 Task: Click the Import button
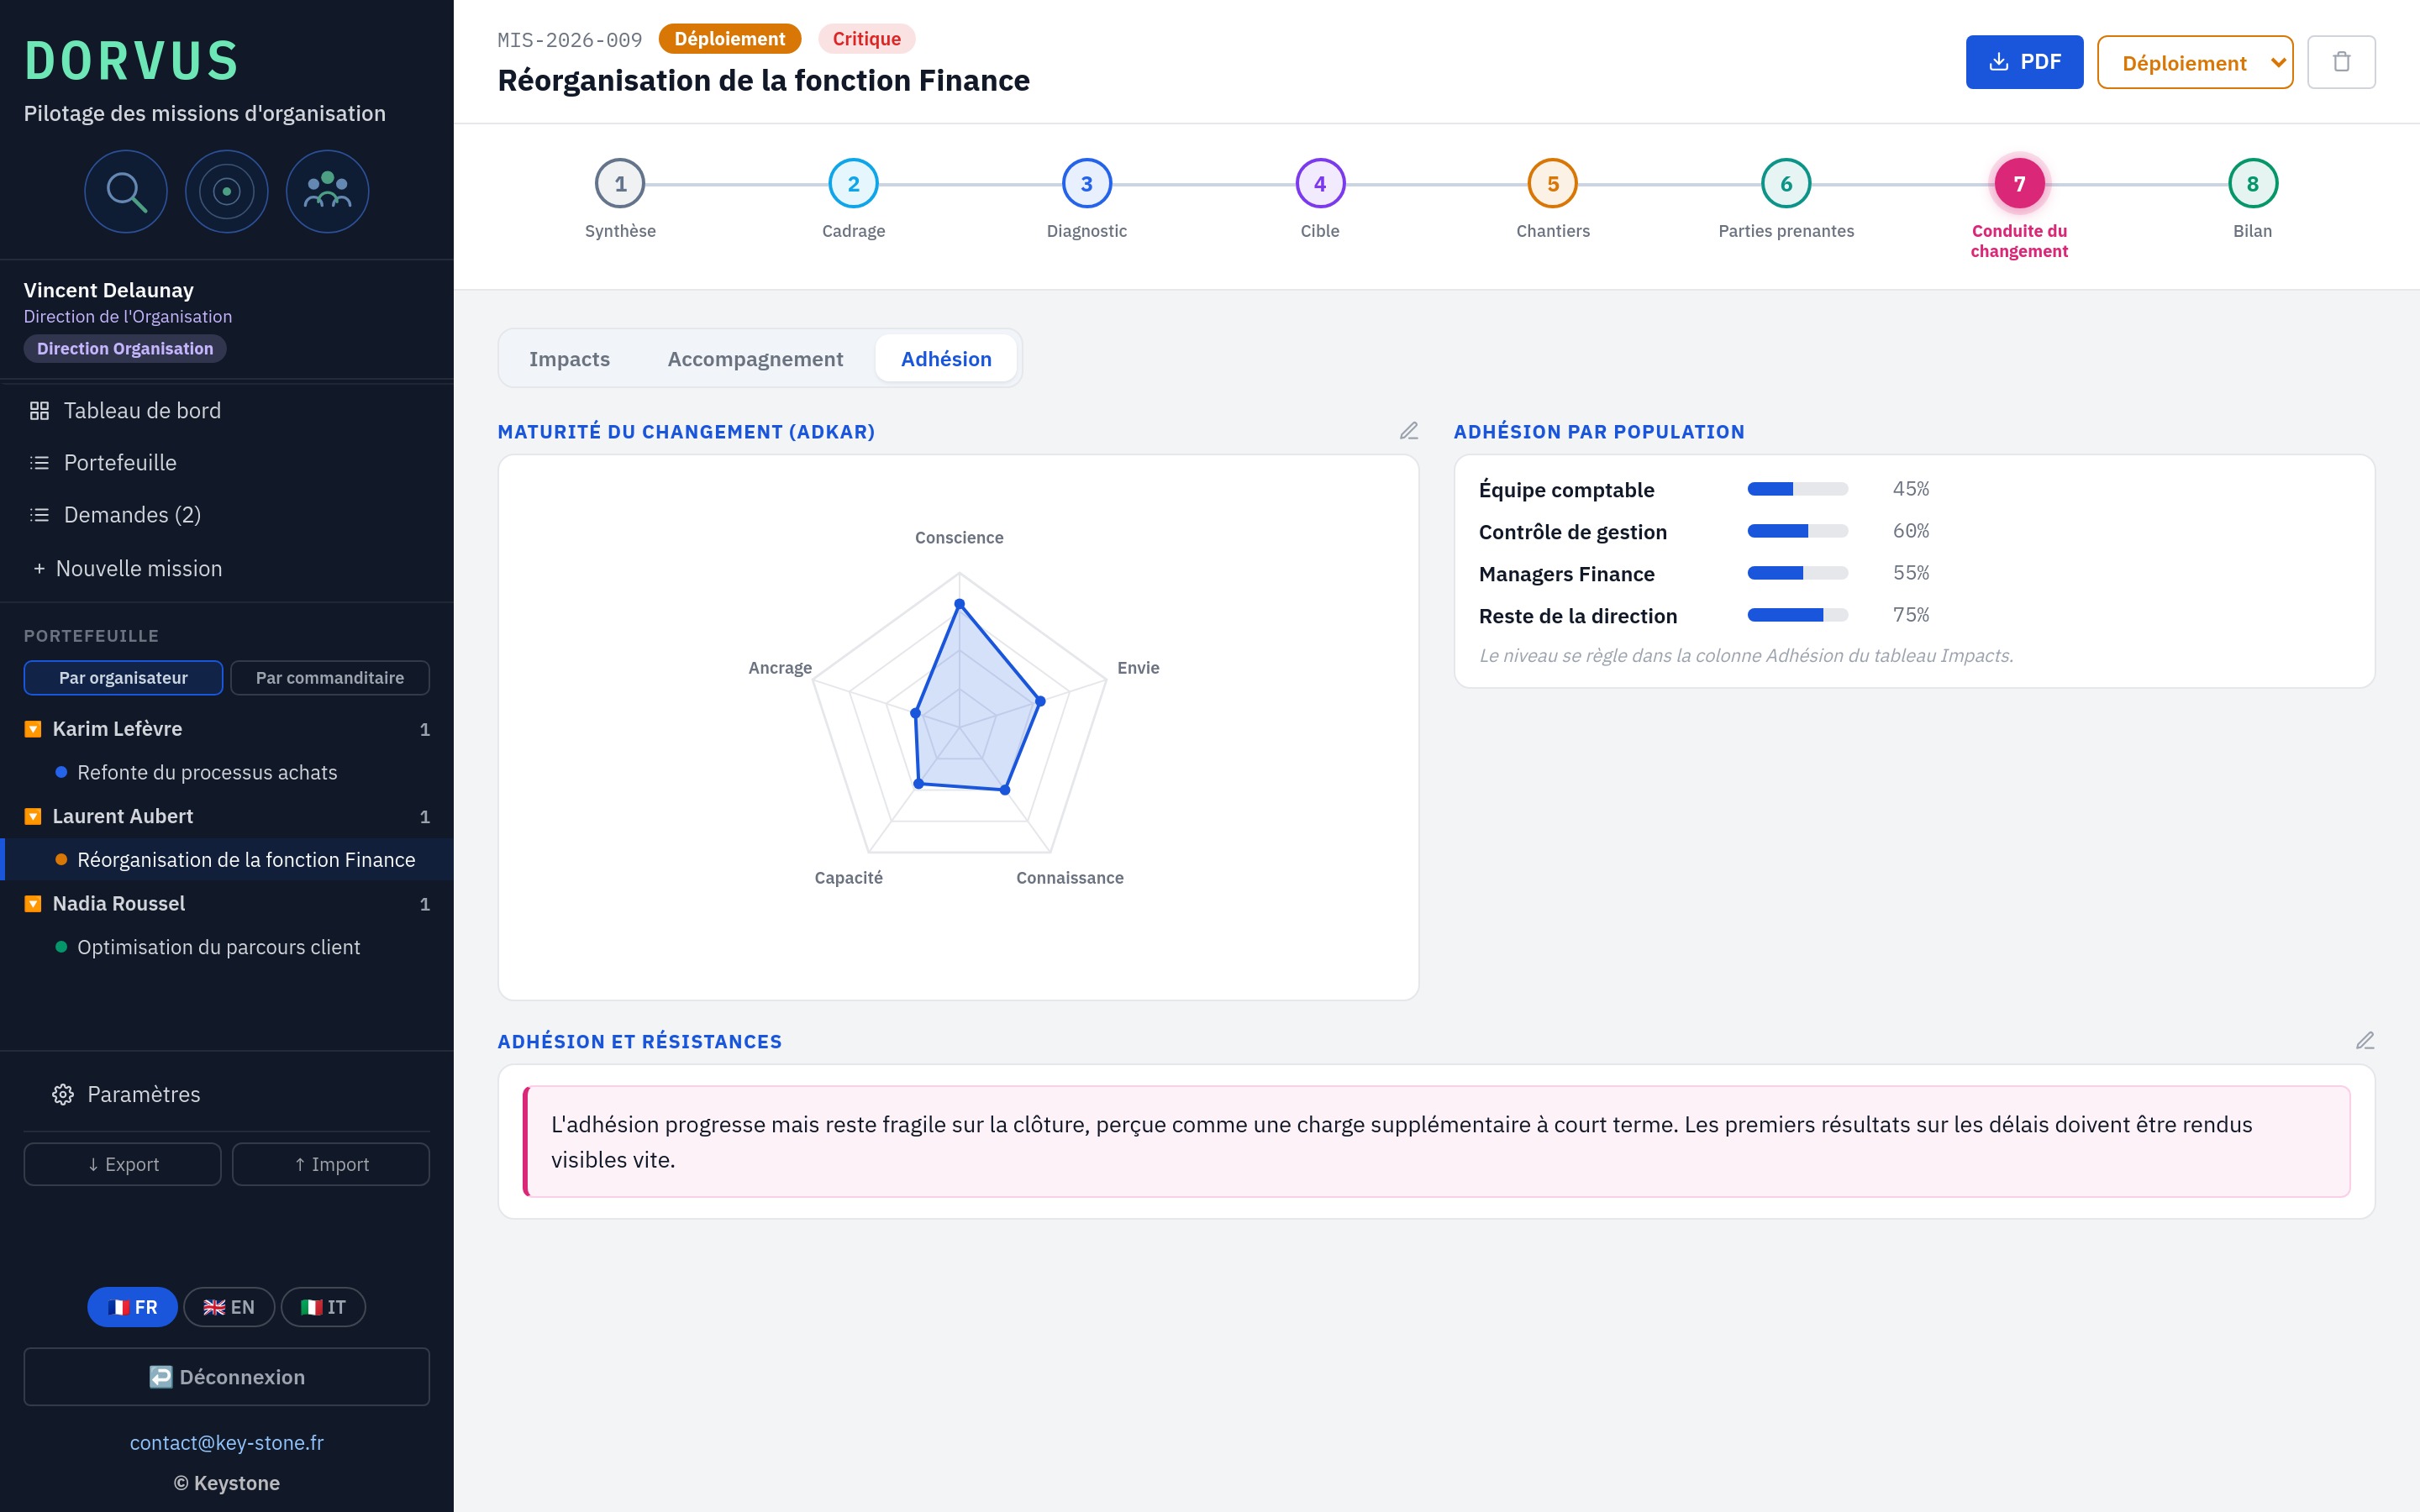pyautogui.click(x=331, y=1164)
